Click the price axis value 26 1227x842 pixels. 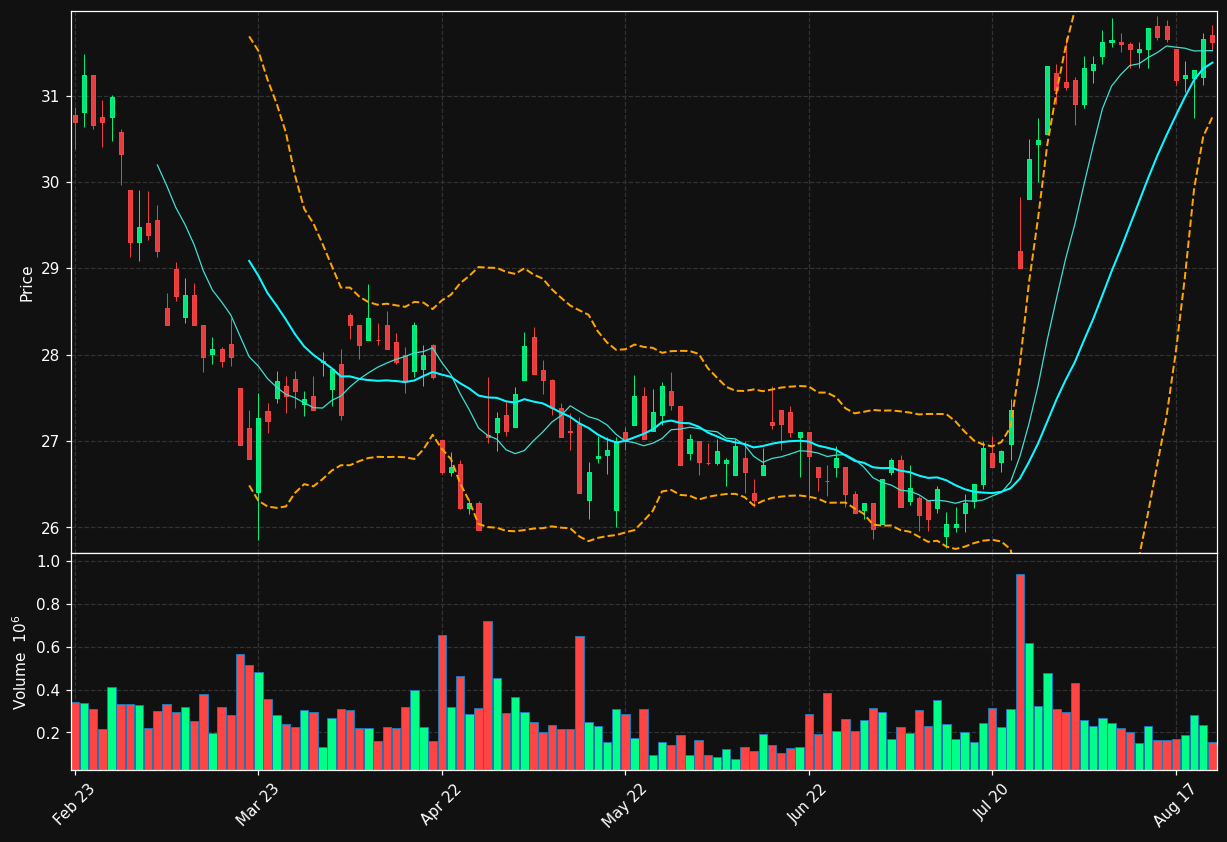click(x=50, y=528)
